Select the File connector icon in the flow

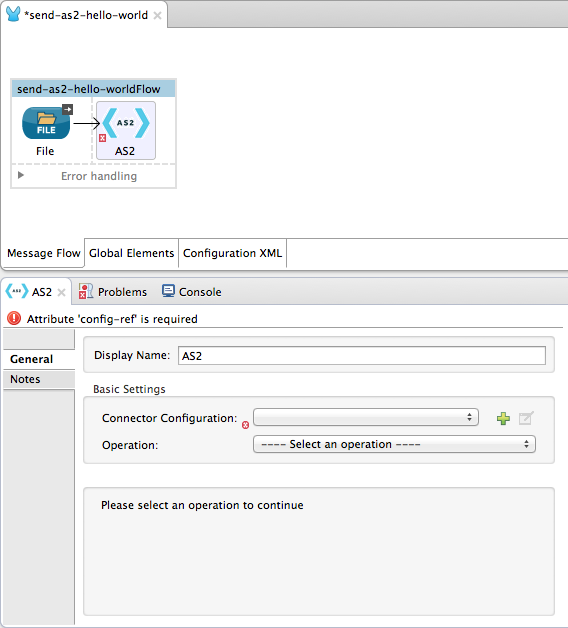pos(46,123)
